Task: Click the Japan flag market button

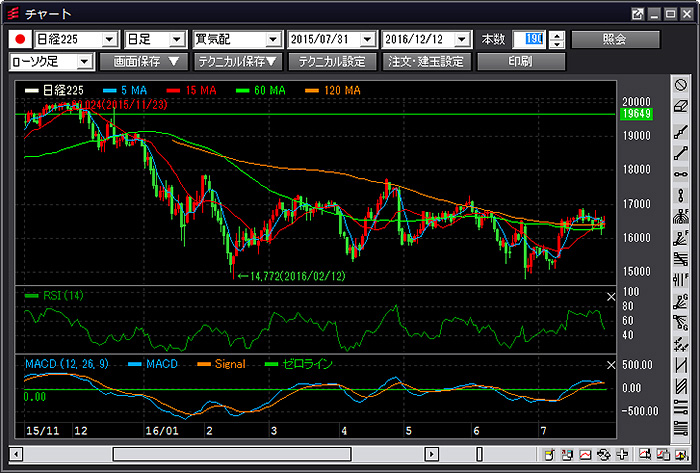Action: 20,39
